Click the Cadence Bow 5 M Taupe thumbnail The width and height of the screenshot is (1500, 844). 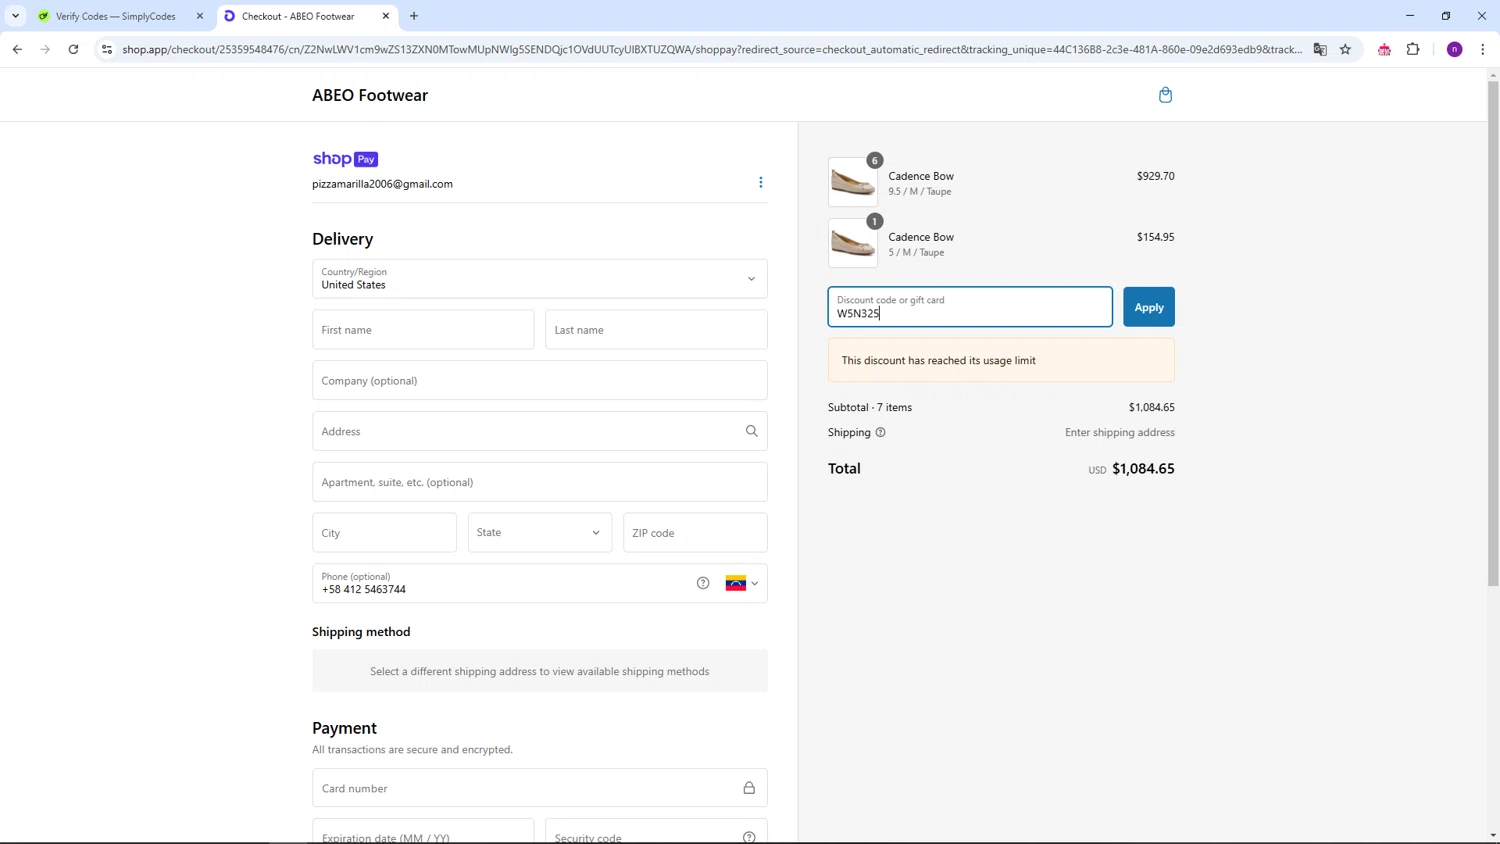853,243
